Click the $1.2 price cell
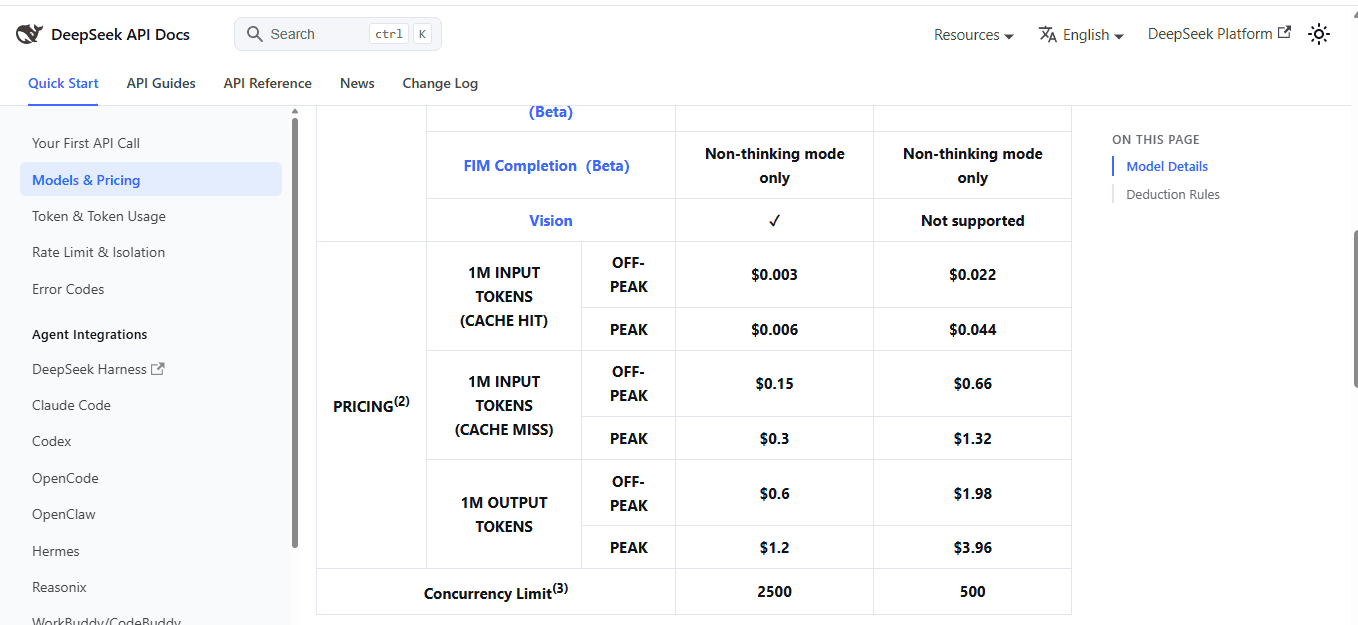 775,547
